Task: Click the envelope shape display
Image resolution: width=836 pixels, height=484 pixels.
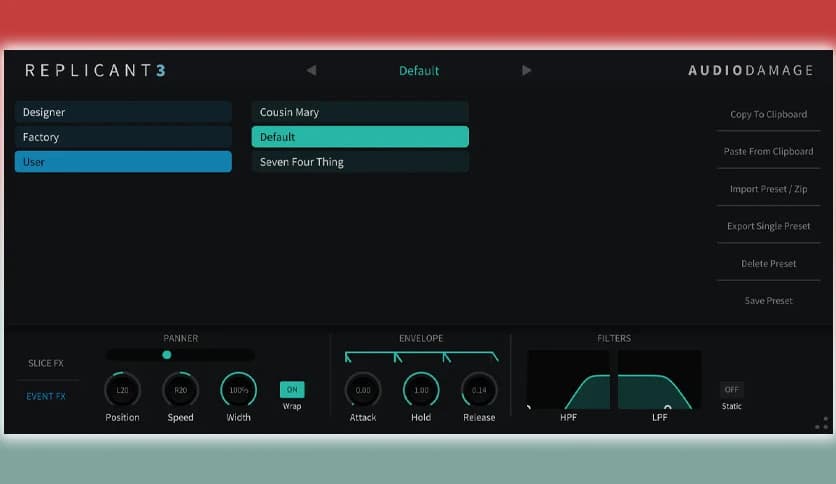Action: coord(421,357)
